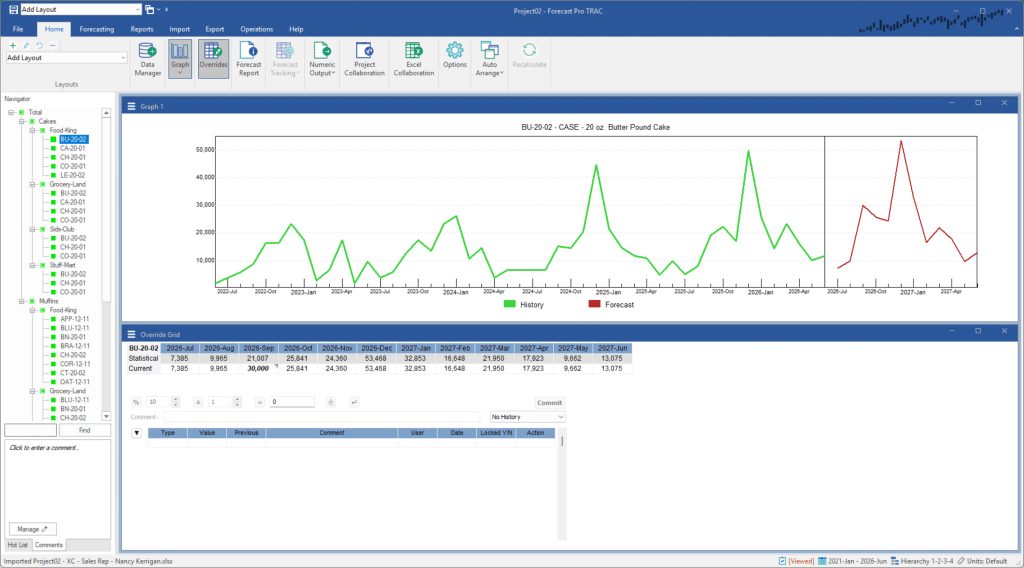
Task: Click the red Forecast legend swatch
Action: pos(594,303)
